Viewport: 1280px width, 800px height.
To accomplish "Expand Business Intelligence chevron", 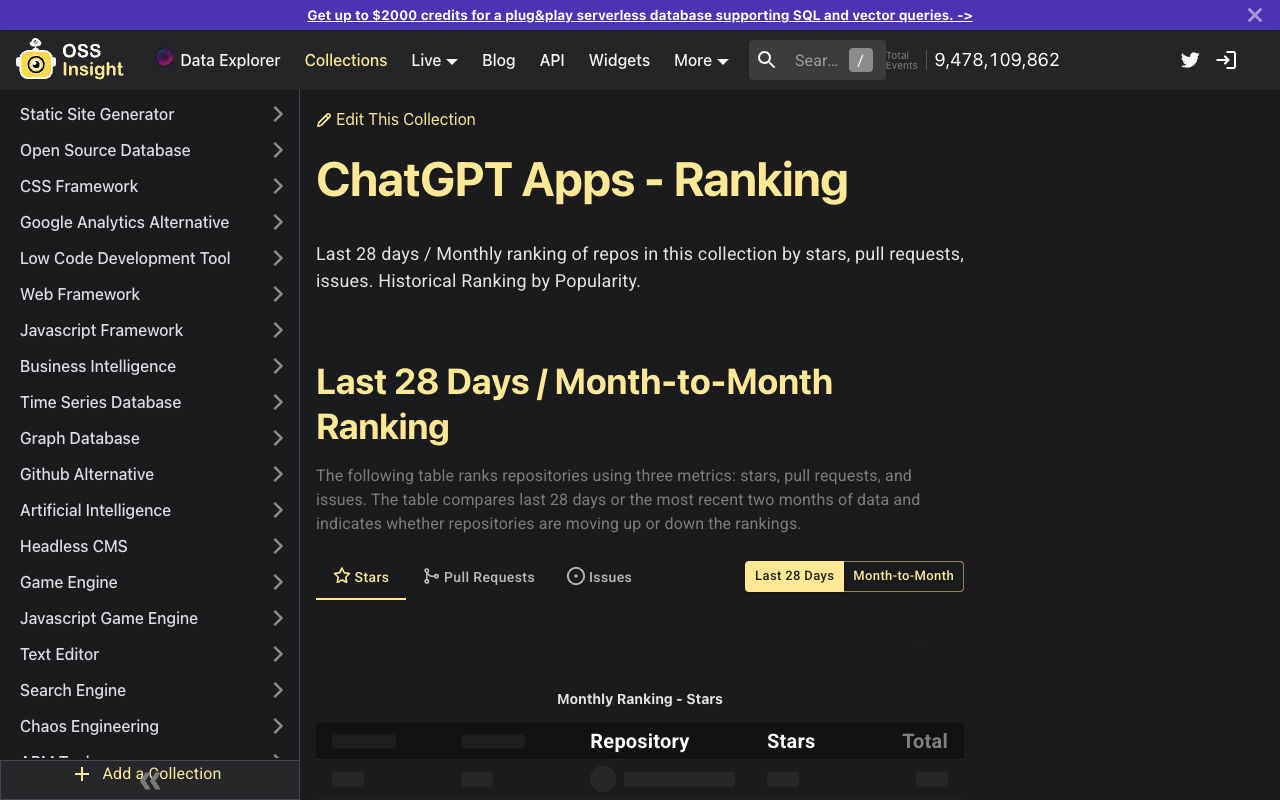I will tap(278, 366).
